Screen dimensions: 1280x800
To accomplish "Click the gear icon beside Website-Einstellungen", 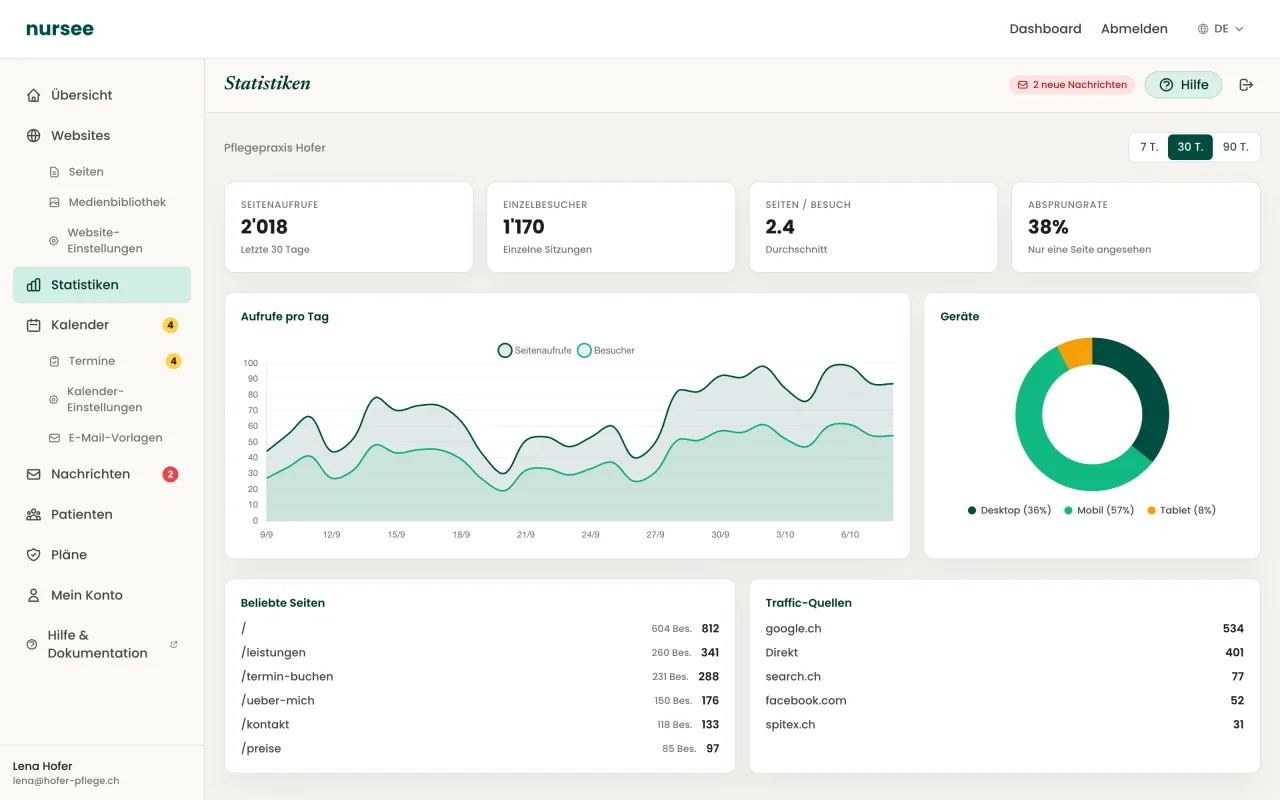I will tap(54, 241).
